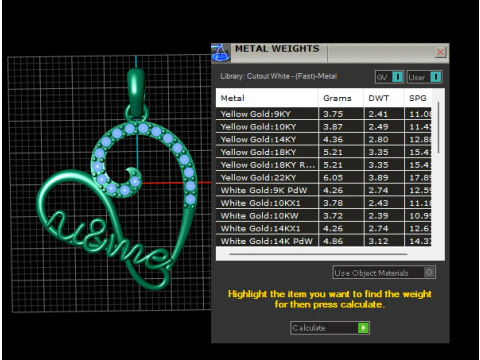Select the White Gold:14K PdW row
The image size is (480, 360).
coord(324,241)
